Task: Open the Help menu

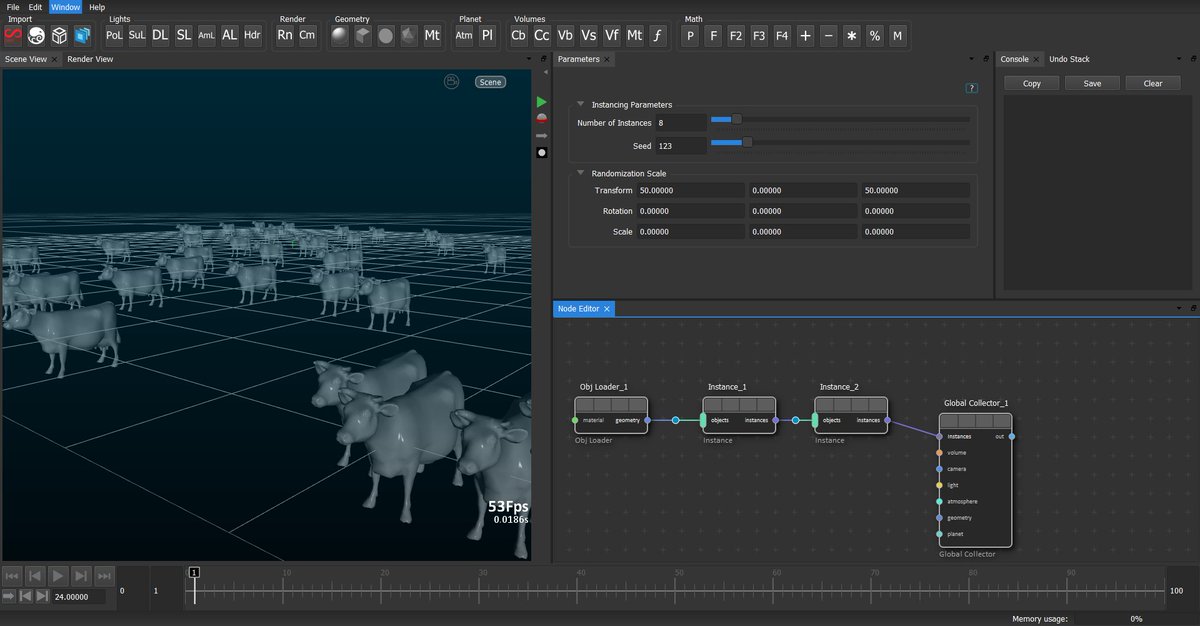Action: click(97, 7)
